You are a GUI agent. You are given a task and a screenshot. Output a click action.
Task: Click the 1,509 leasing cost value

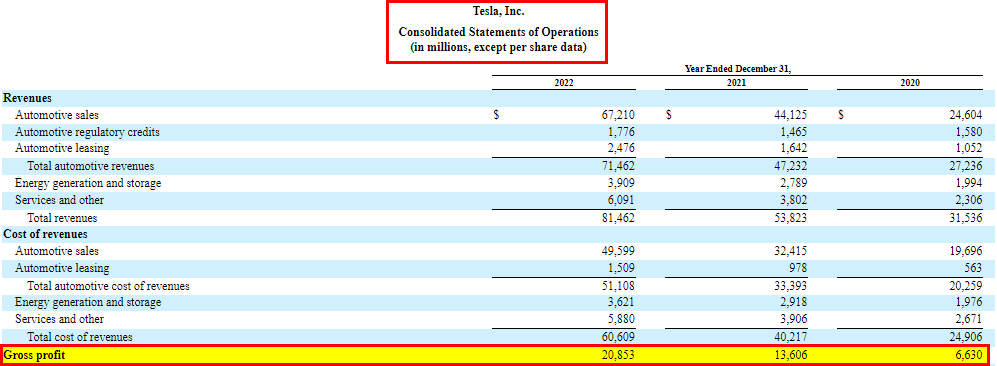point(622,268)
